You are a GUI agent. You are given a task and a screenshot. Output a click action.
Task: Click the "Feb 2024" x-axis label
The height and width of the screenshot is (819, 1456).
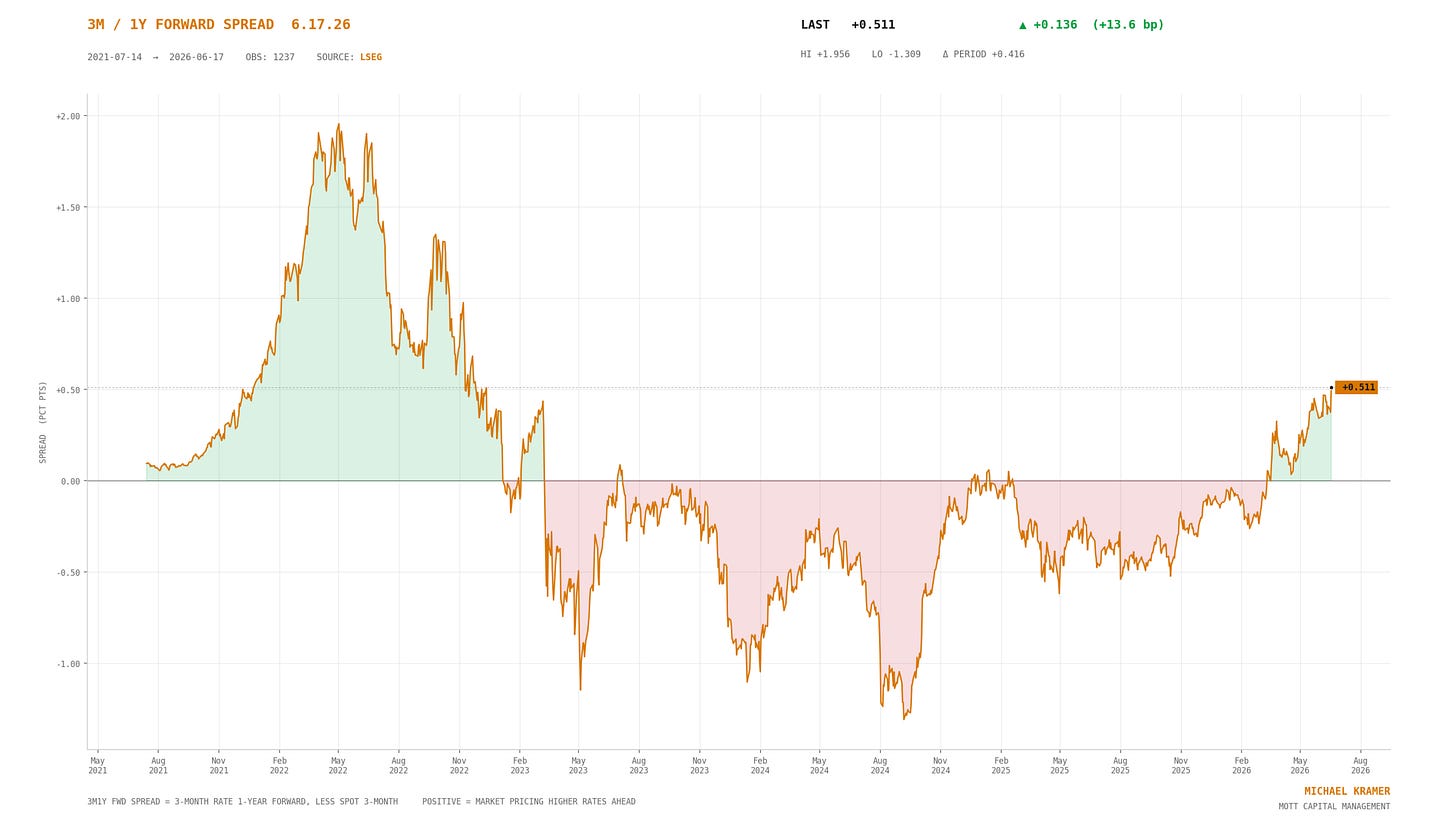(760, 765)
